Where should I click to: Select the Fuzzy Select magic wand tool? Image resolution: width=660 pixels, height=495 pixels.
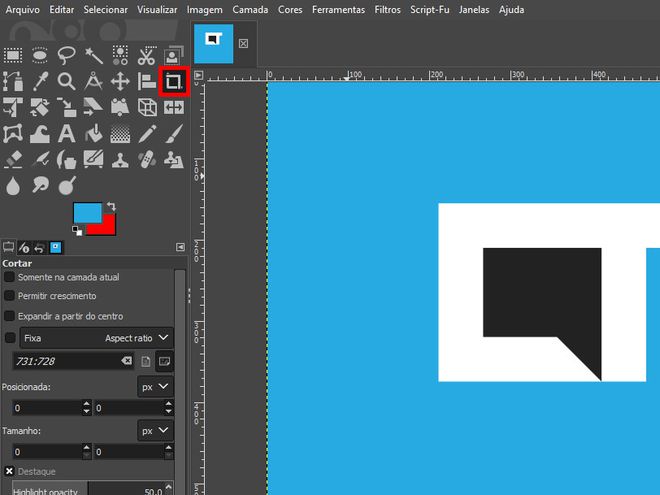coord(93,55)
